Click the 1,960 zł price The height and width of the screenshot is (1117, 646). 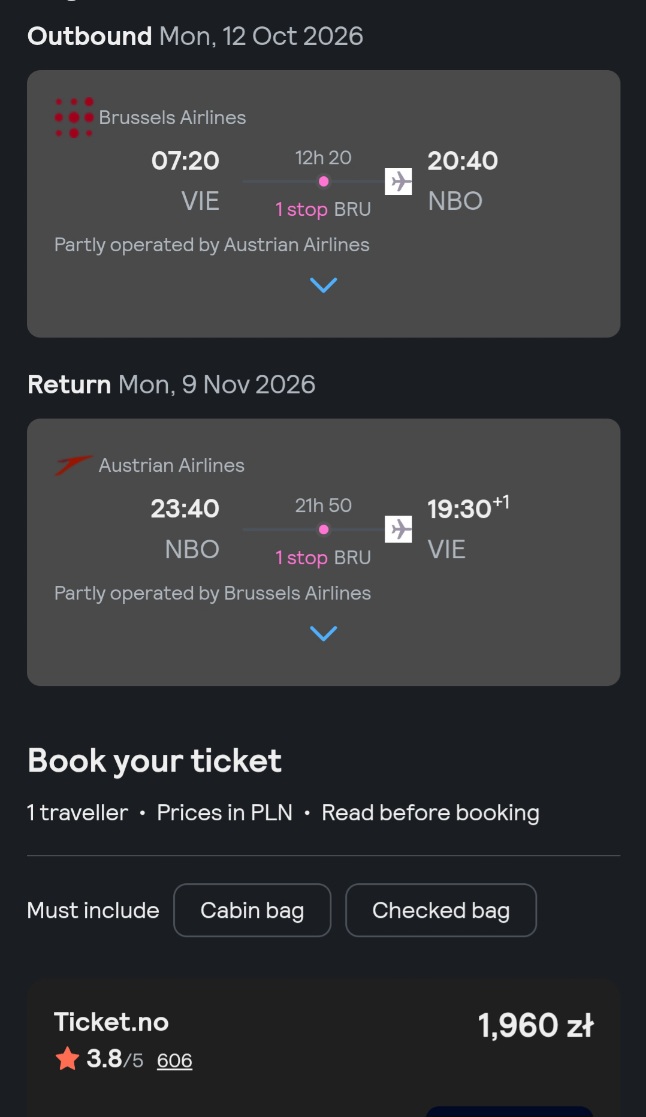point(536,1026)
